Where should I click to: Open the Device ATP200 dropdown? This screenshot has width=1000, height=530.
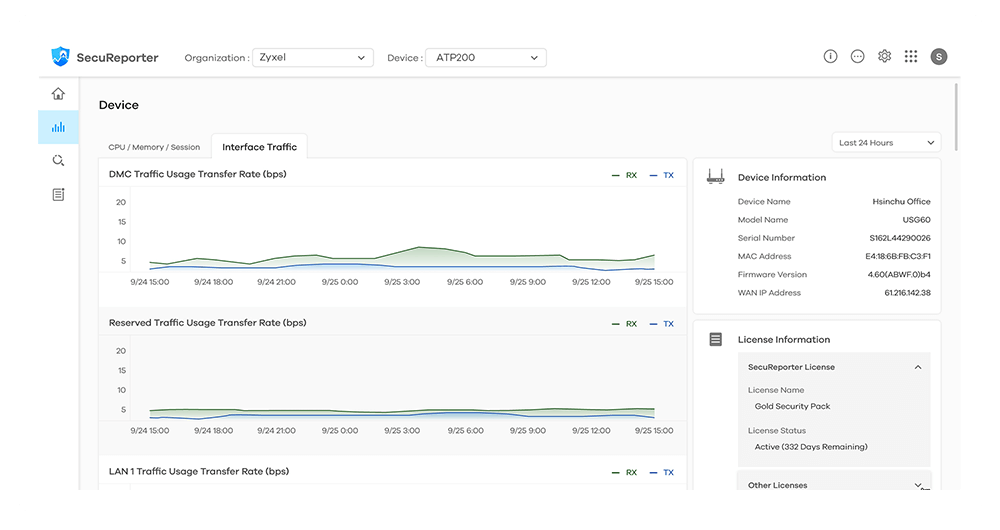tap(485, 57)
